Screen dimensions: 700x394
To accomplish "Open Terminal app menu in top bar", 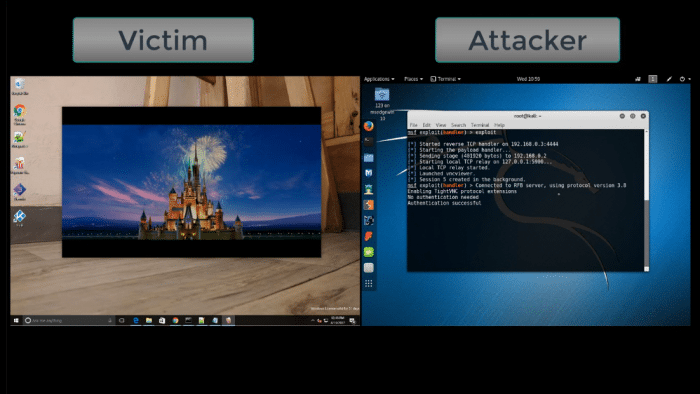I will [446, 79].
